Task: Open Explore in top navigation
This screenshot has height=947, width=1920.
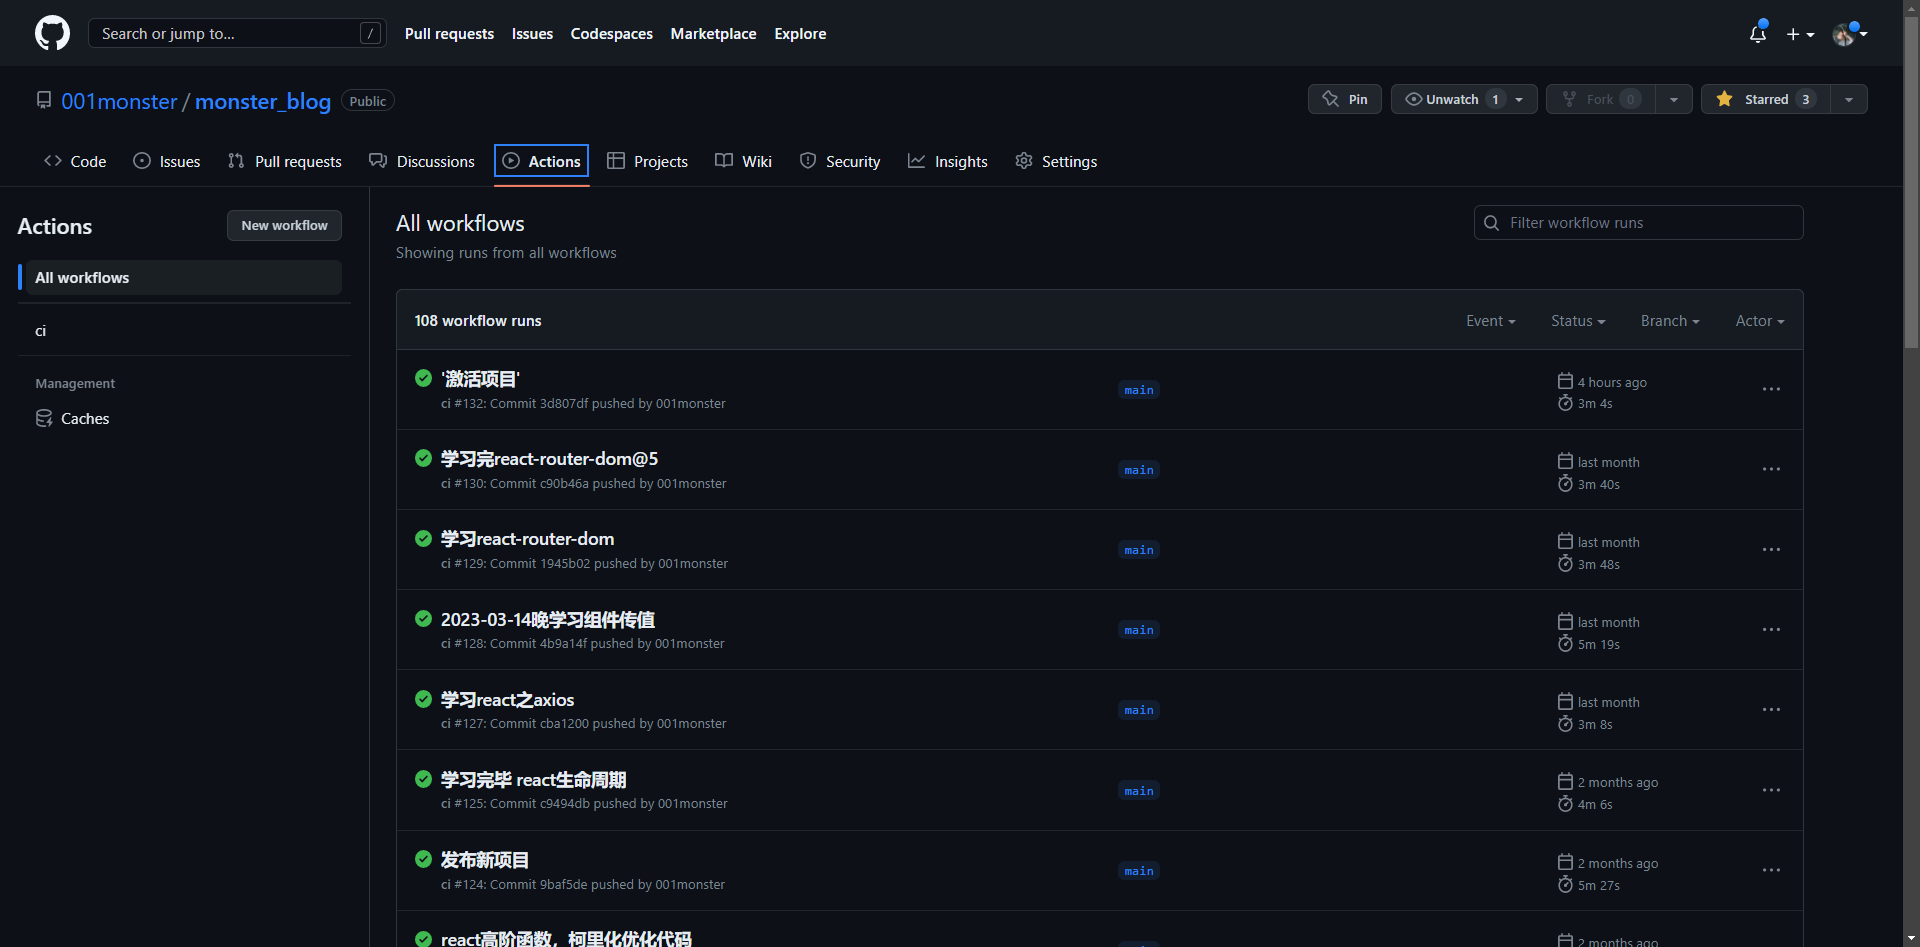Action: (800, 33)
